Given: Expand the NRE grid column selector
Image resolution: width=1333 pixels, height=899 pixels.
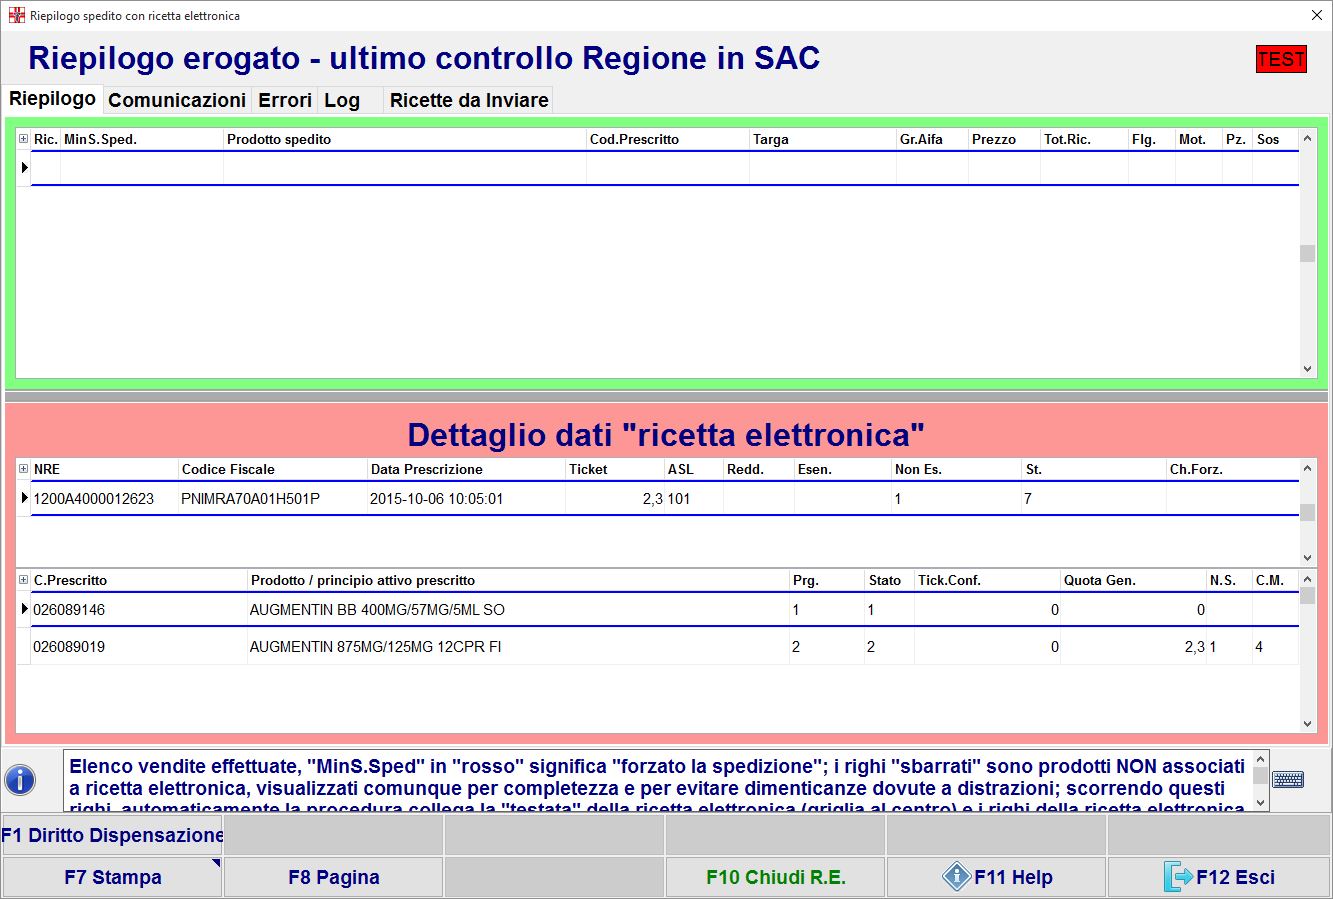Looking at the screenshot, I should (x=24, y=469).
